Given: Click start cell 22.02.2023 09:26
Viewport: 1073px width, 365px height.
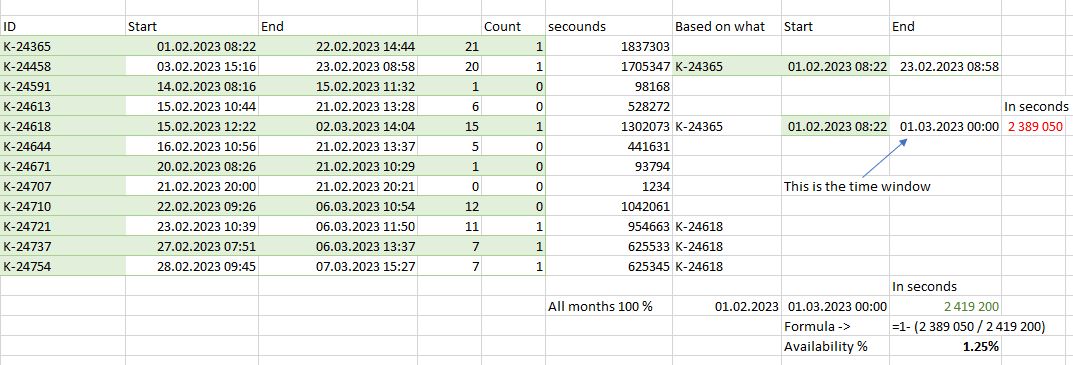Looking at the screenshot, I should pos(192,205).
